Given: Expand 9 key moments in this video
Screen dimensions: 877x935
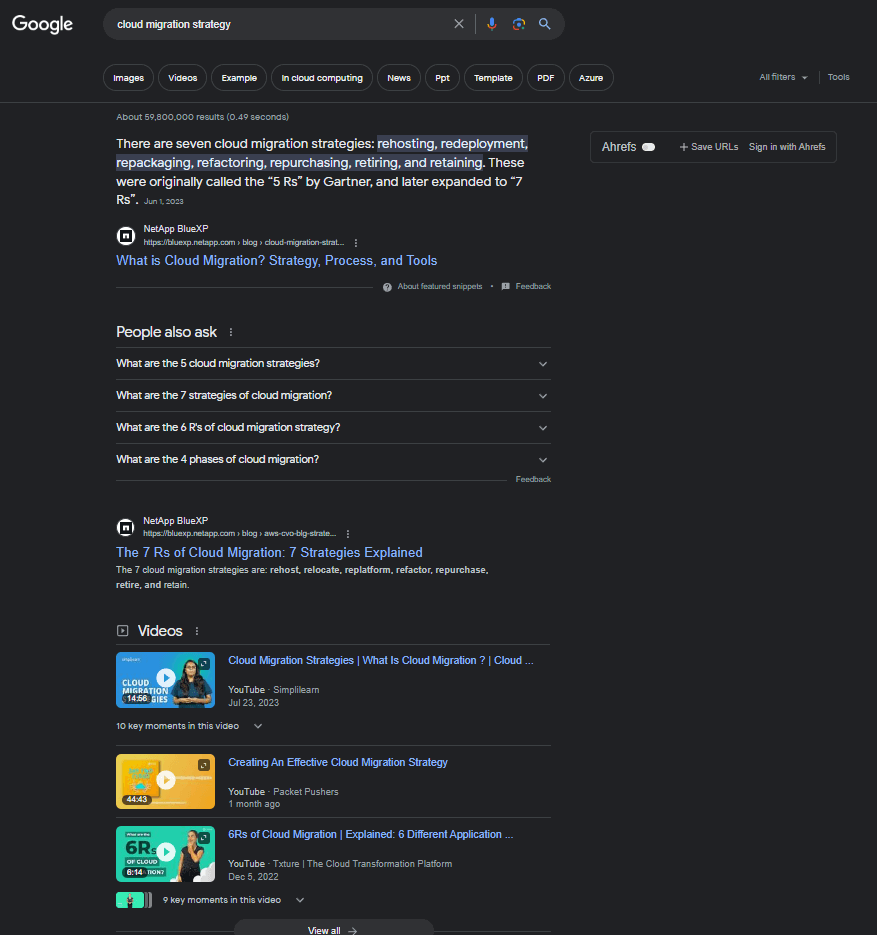Looking at the screenshot, I should tap(233, 900).
